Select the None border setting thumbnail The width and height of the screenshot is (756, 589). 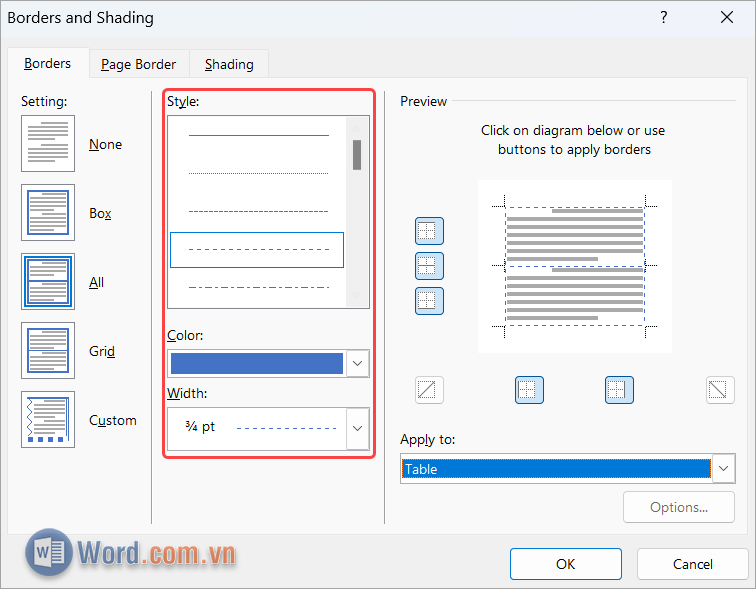pyautogui.click(x=48, y=143)
